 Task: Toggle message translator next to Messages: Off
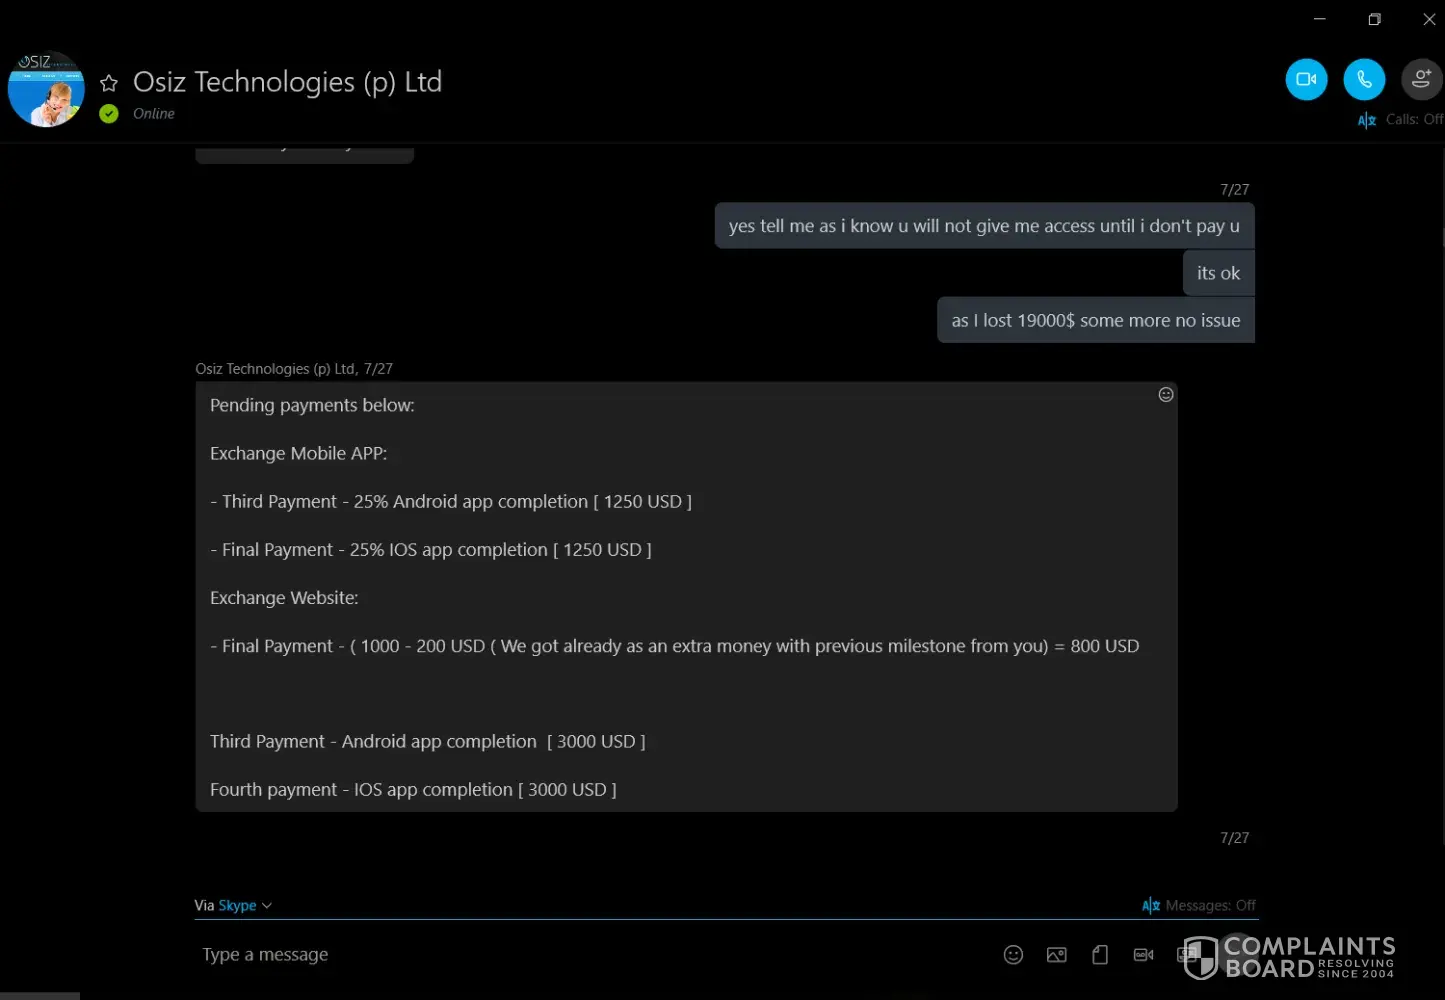pyautogui.click(x=1151, y=906)
